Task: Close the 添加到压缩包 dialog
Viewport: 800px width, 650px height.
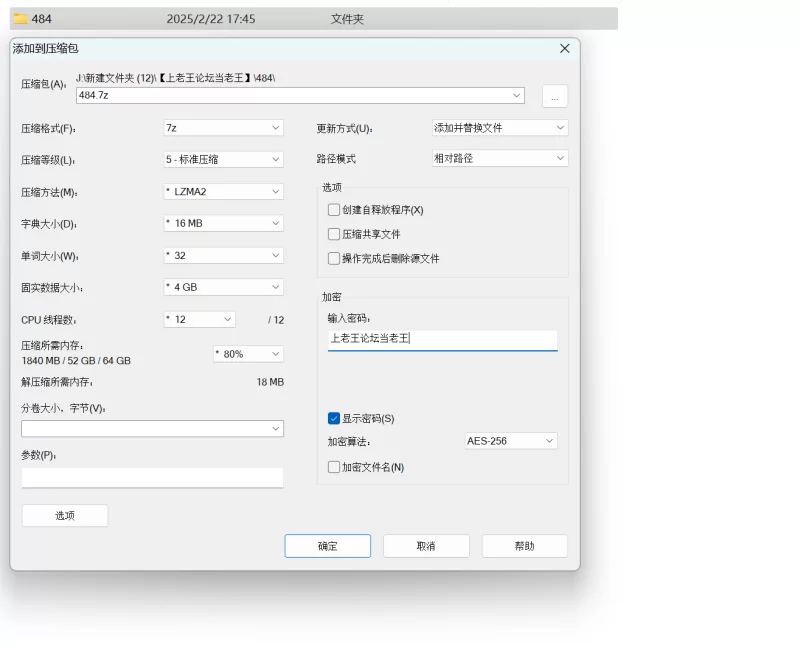Action: [564, 48]
